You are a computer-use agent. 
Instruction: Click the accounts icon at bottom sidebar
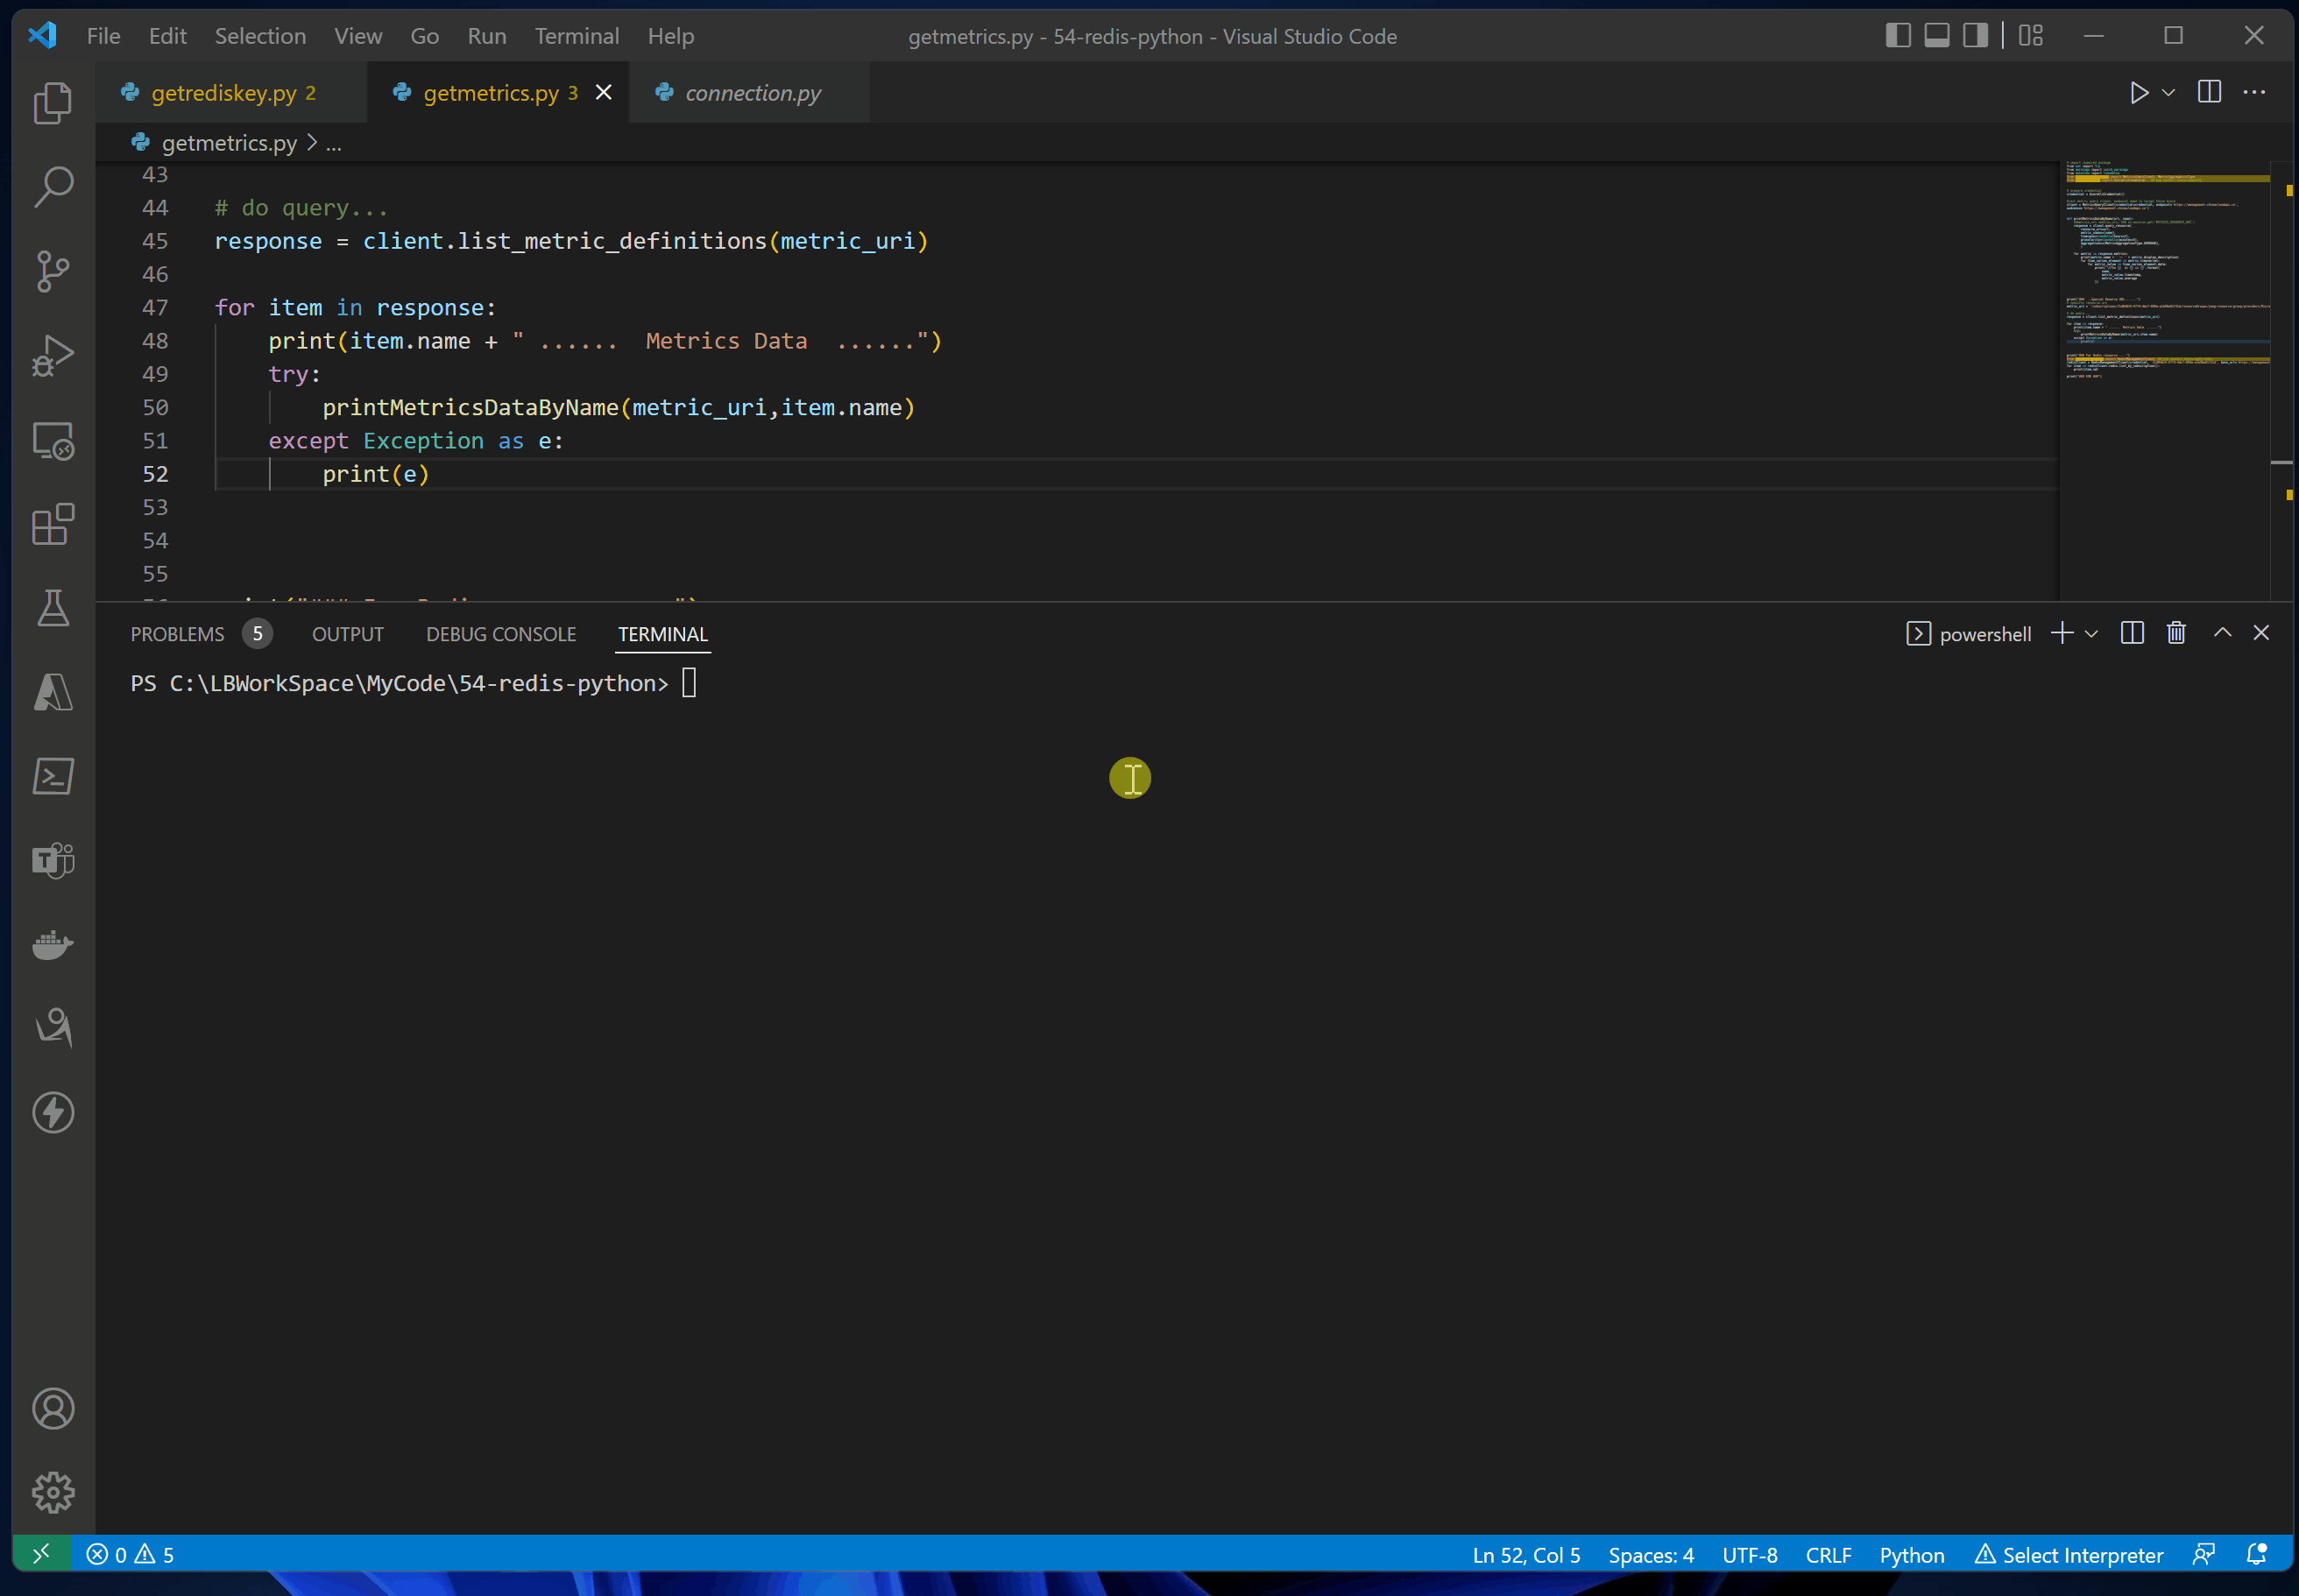pyautogui.click(x=53, y=1409)
